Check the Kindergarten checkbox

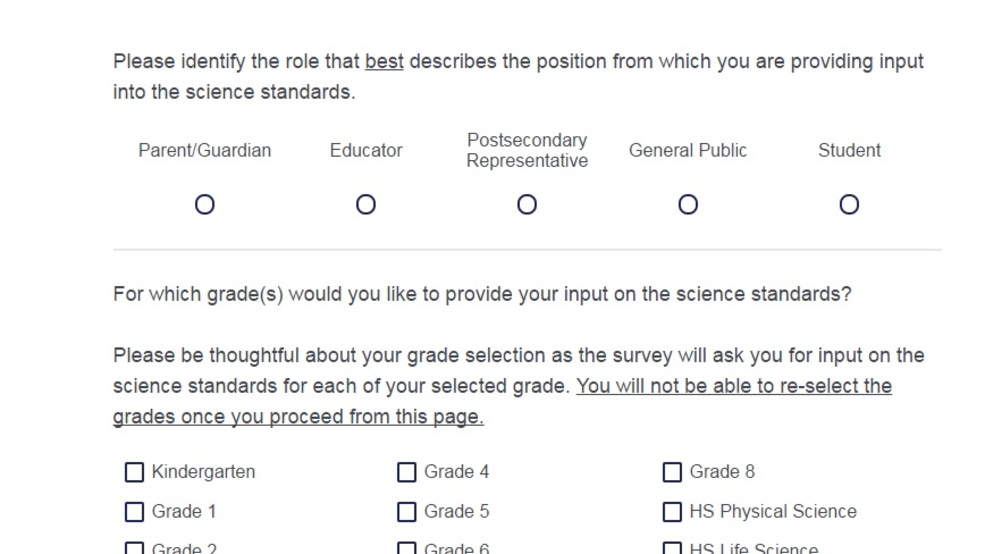(x=134, y=472)
